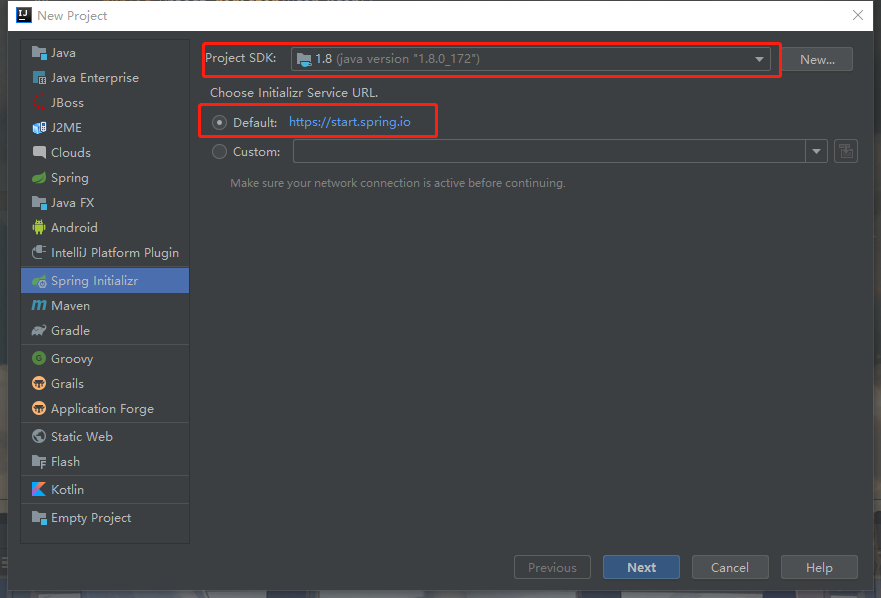Select the 'Clouds' label
This screenshot has height=598, width=881.
(x=71, y=152)
